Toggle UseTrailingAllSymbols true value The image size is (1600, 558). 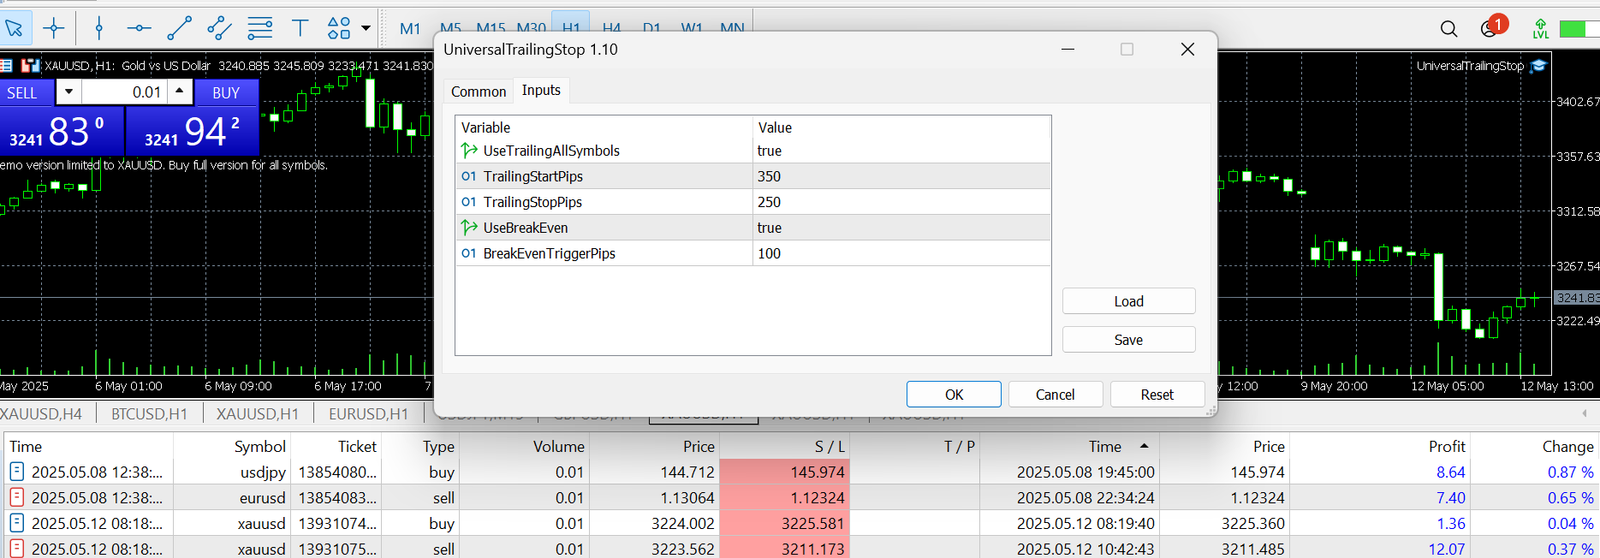coord(902,151)
